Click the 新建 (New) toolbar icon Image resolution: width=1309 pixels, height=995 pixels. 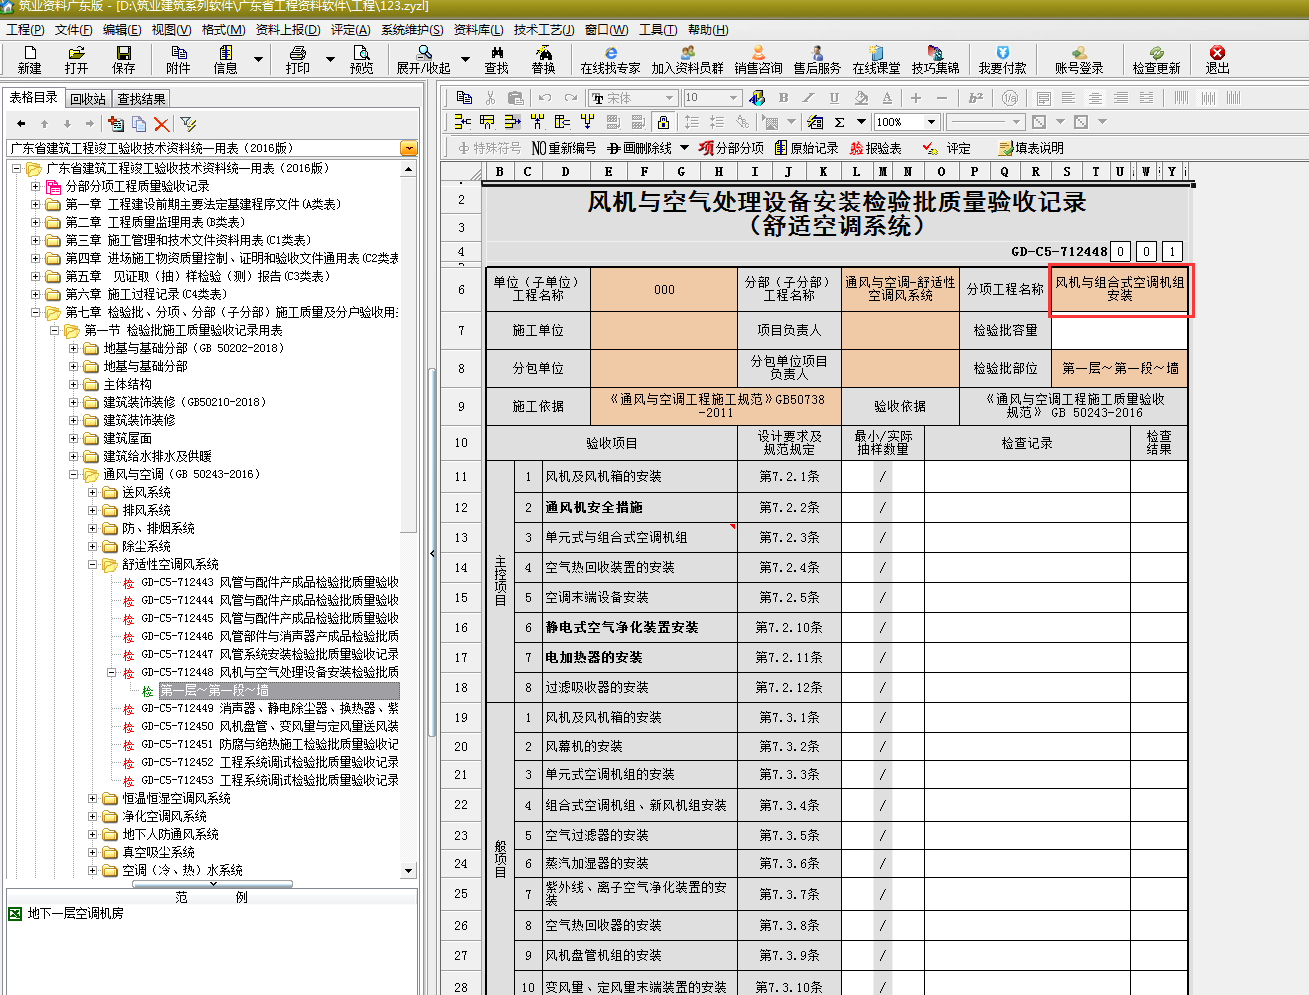(29, 60)
